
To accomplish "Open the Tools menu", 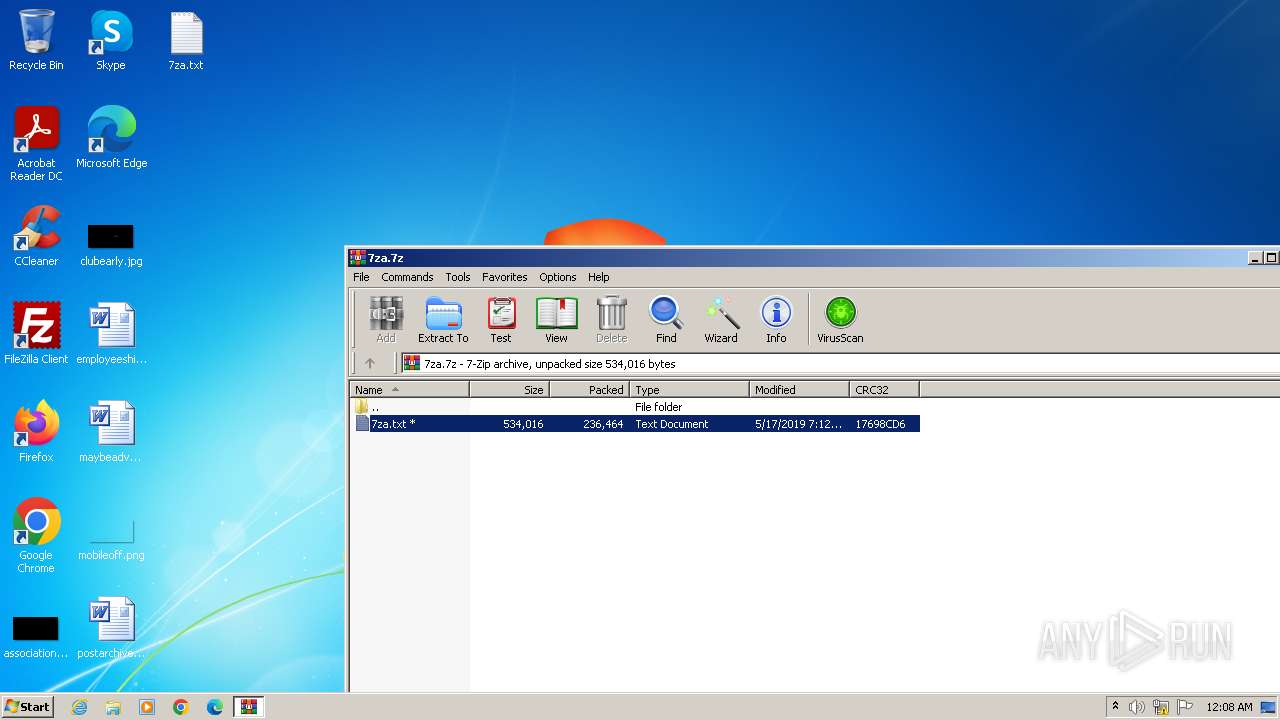I will (x=458, y=277).
